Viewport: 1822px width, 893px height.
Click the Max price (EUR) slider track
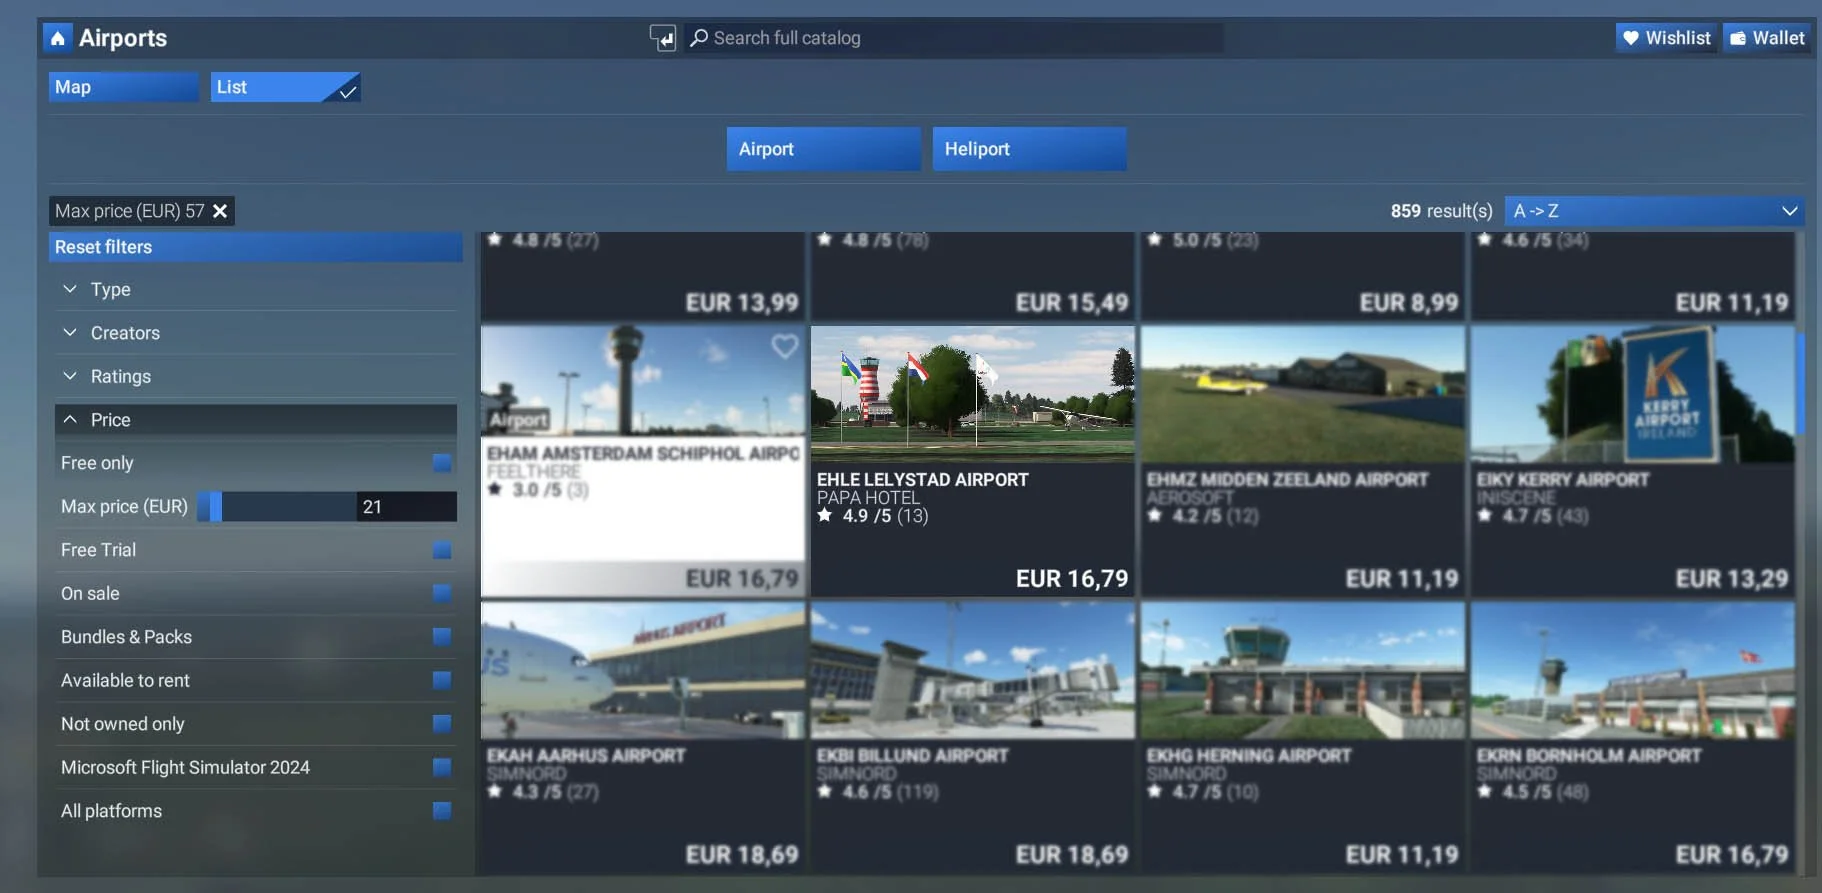click(276, 506)
